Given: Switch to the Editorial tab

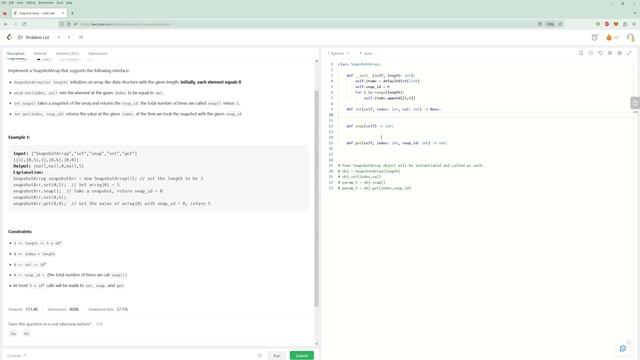Looking at the screenshot, I should tap(40, 53).
